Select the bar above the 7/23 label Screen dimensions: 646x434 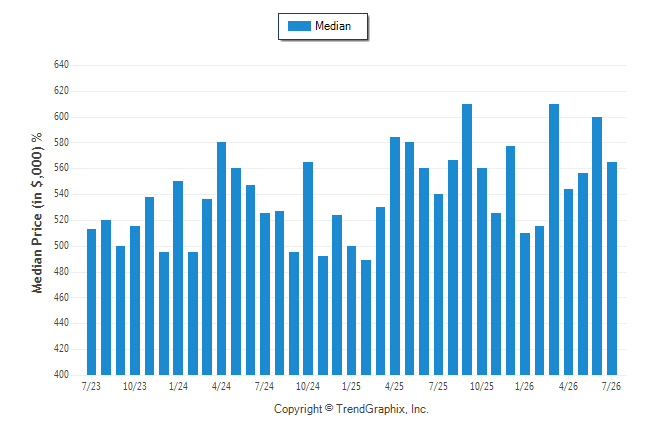pos(91,302)
